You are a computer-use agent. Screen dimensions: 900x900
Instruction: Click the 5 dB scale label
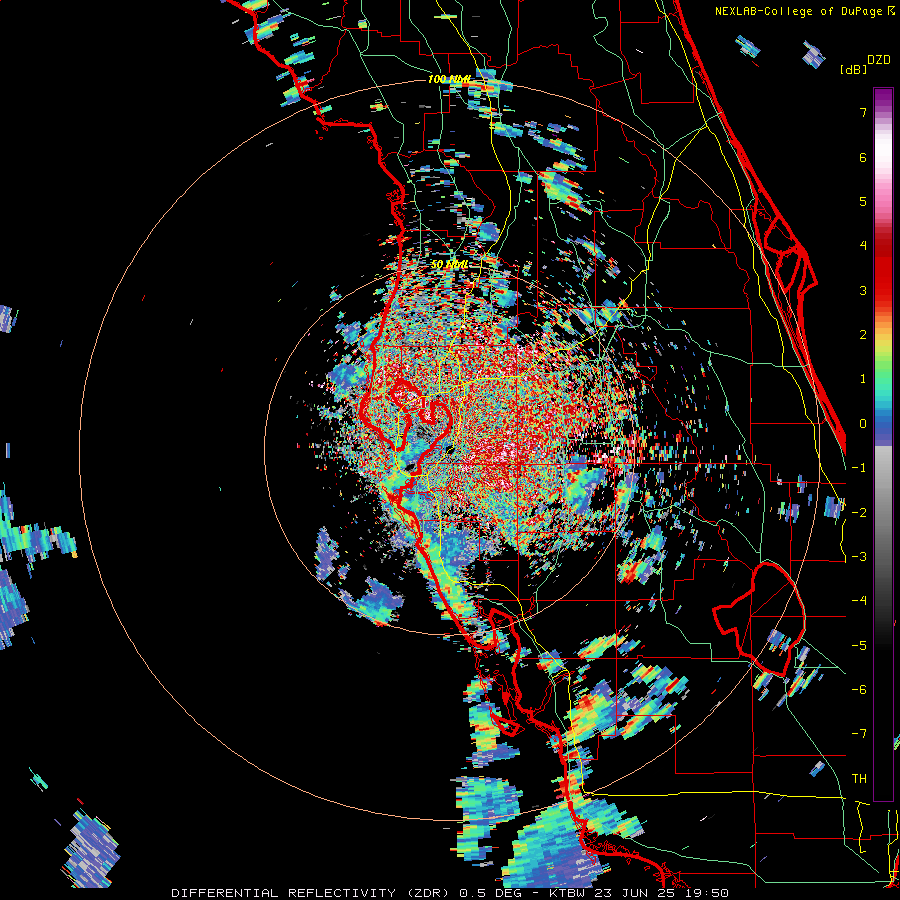point(863,201)
